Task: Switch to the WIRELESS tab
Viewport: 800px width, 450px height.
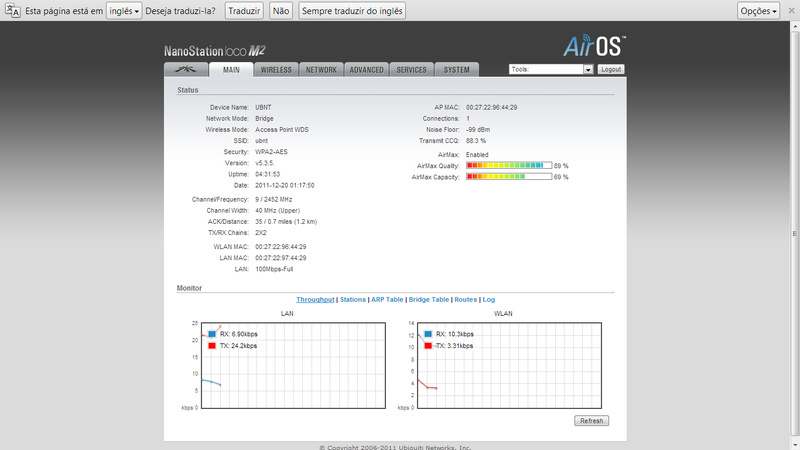Action: coord(276,70)
